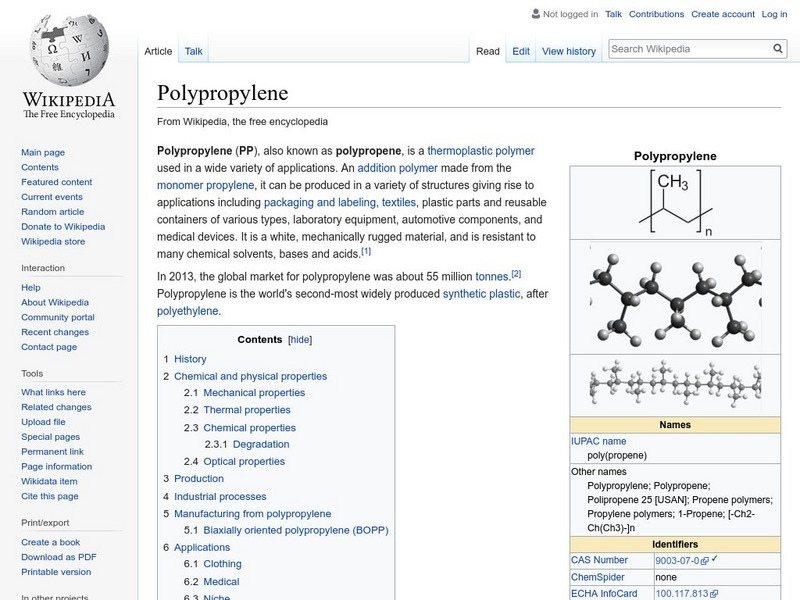Follow the textiles link
Screen dimensions: 800x600
(398, 203)
